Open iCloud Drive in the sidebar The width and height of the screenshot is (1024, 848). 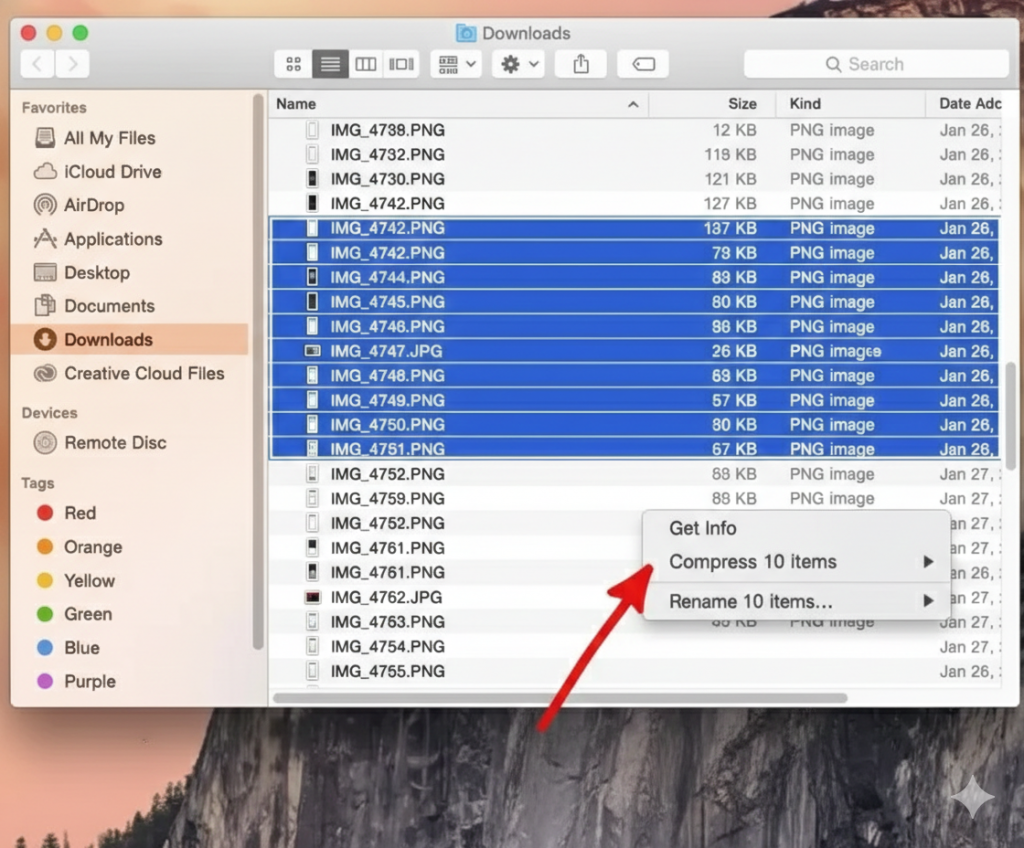coord(112,172)
